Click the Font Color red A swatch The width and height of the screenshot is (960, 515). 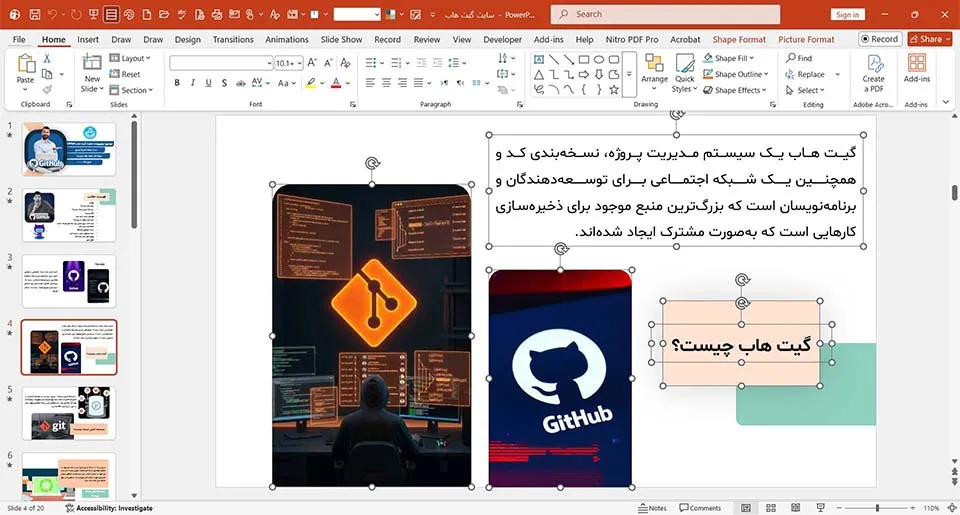pos(336,83)
